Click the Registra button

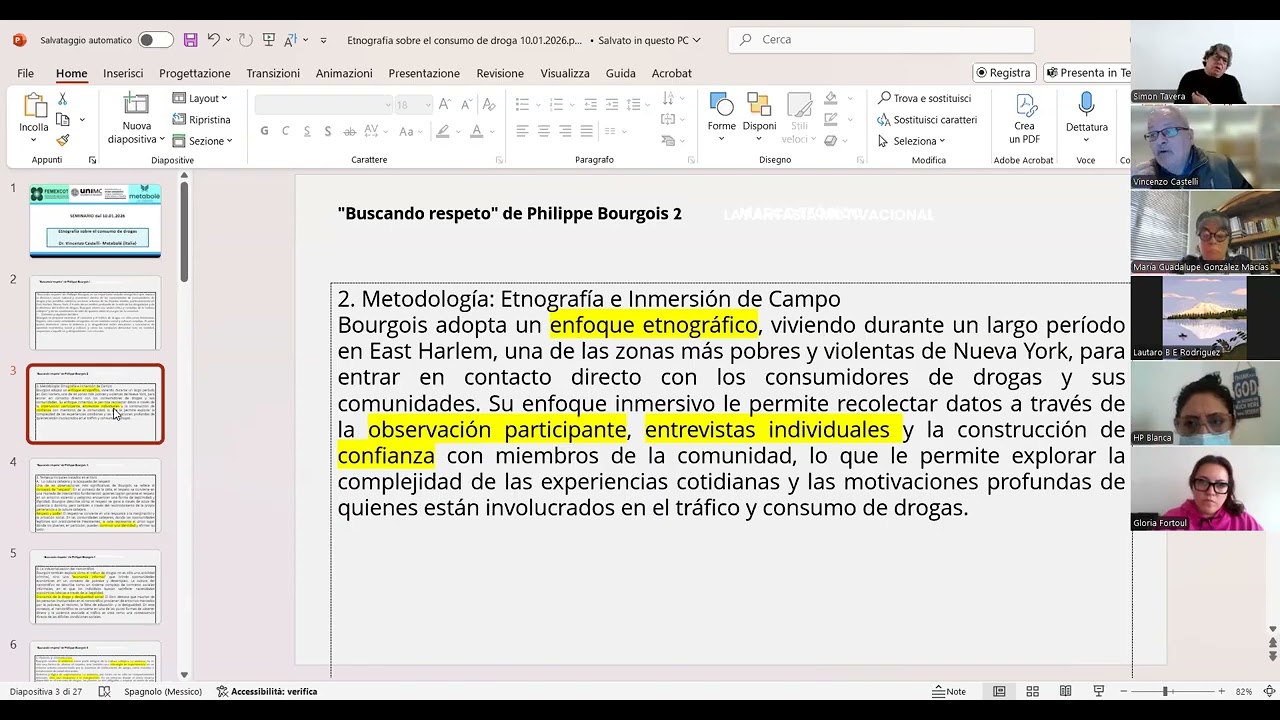coord(1004,73)
